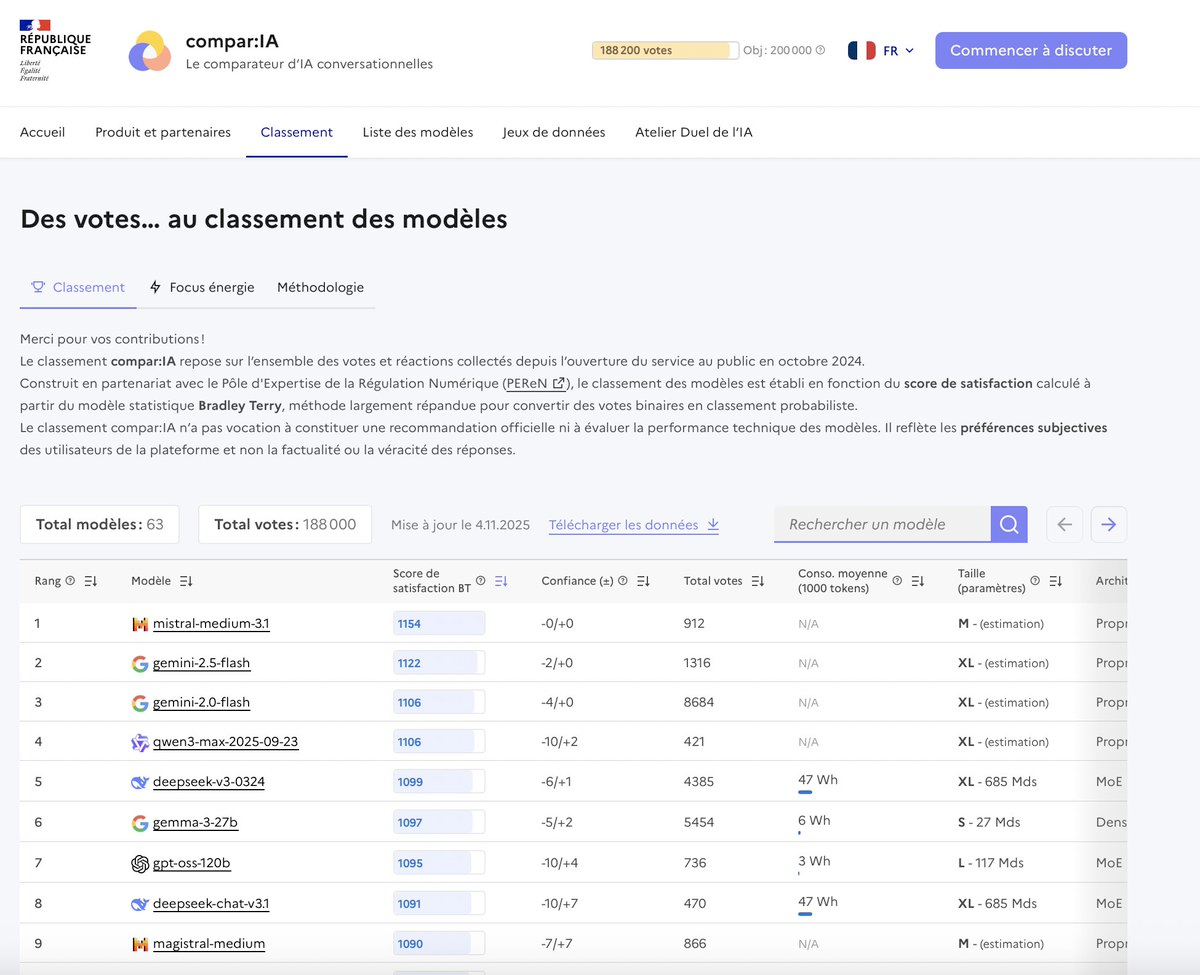The width and height of the screenshot is (1200, 975).
Task: Sort by Modèle column icon
Action: [186, 581]
